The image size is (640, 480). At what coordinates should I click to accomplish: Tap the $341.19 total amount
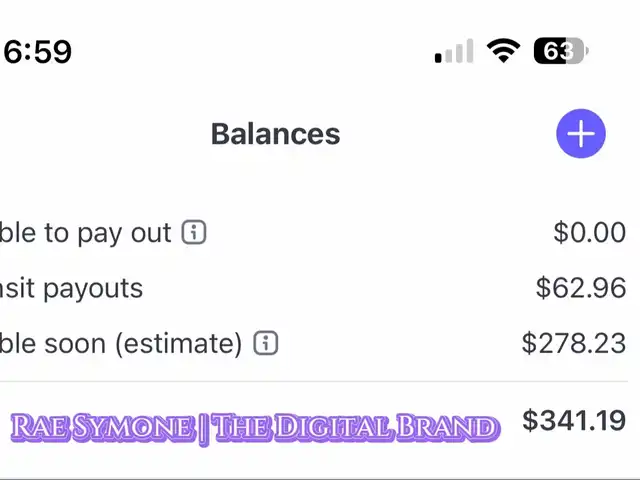[574, 420]
